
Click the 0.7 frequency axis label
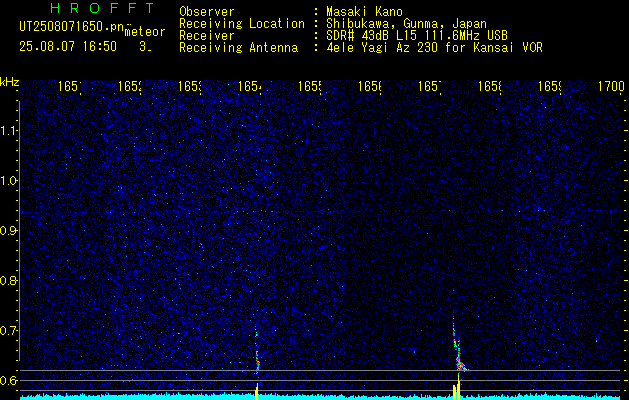click(x=8, y=331)
